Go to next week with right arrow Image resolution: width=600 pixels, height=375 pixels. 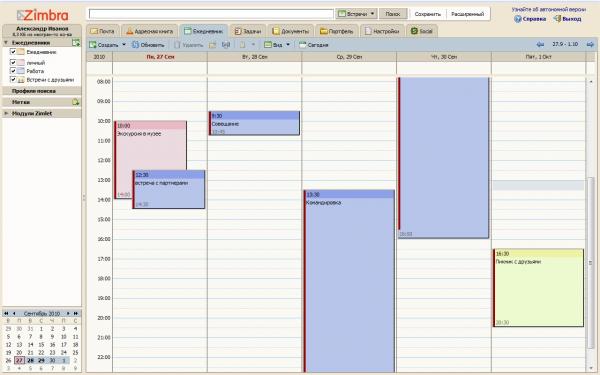(x=590, y=44)
